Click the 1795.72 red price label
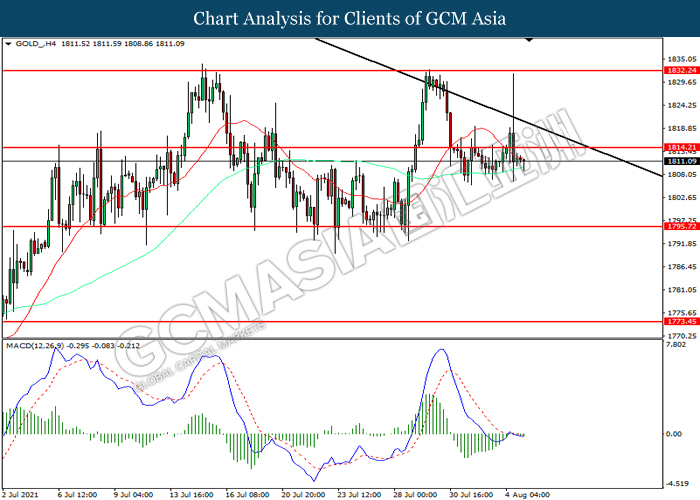Image resolution: width=700 pixels, height=500 pixels. [x=682, y=227]
